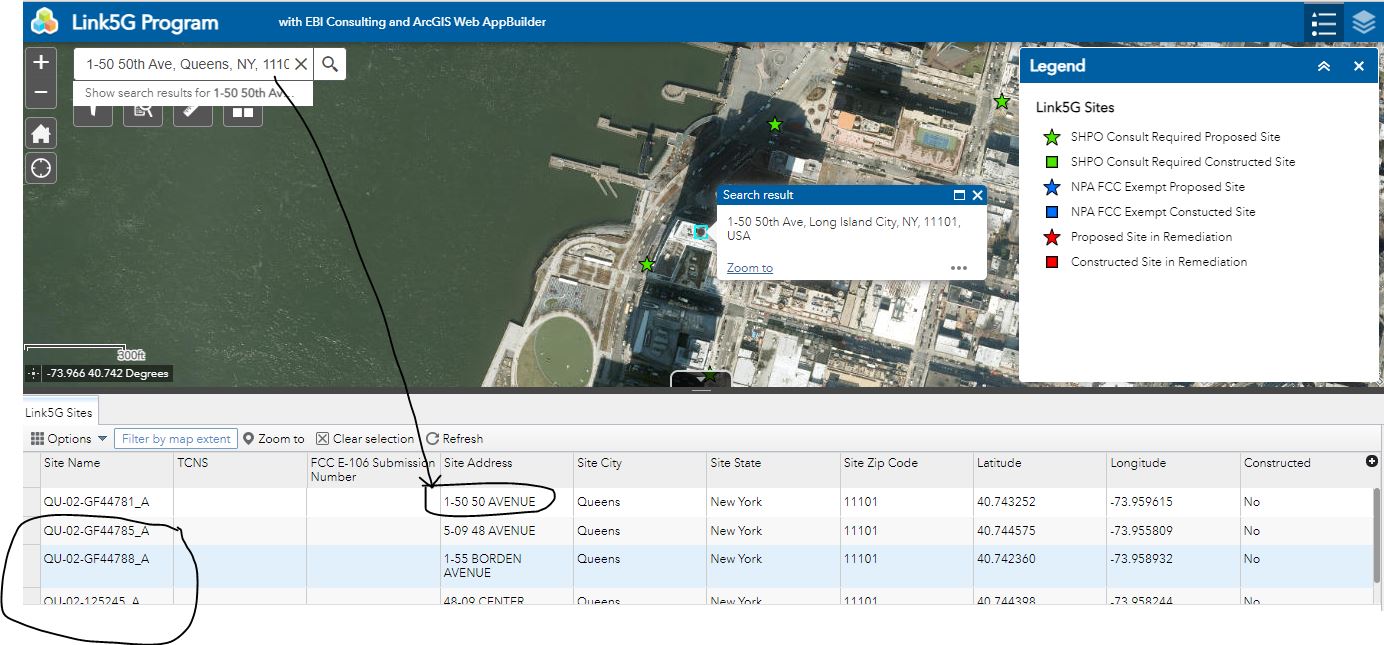The image size is (1384, 645).
Task: Open the Legend widget icon in header
Action: pyautogui.click(x=1324, y=23)
